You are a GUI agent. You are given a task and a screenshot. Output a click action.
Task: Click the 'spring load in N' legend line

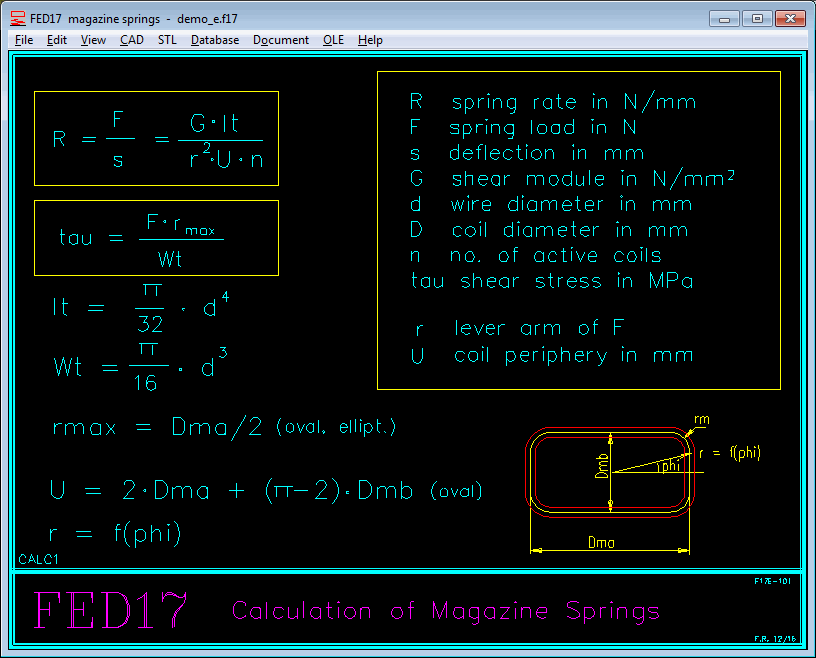[522, 128]
